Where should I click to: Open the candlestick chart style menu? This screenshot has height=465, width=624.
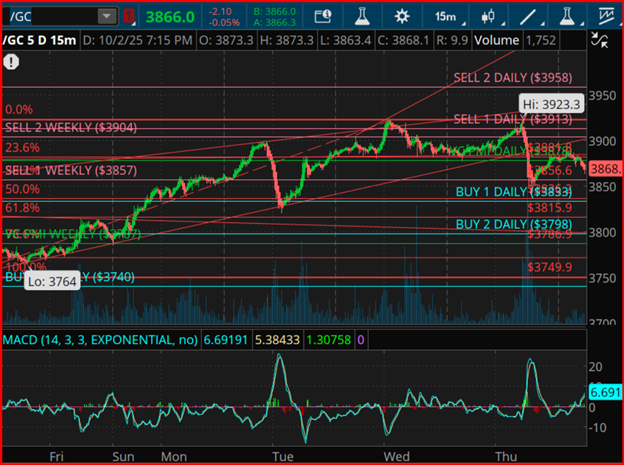point(490,17)
